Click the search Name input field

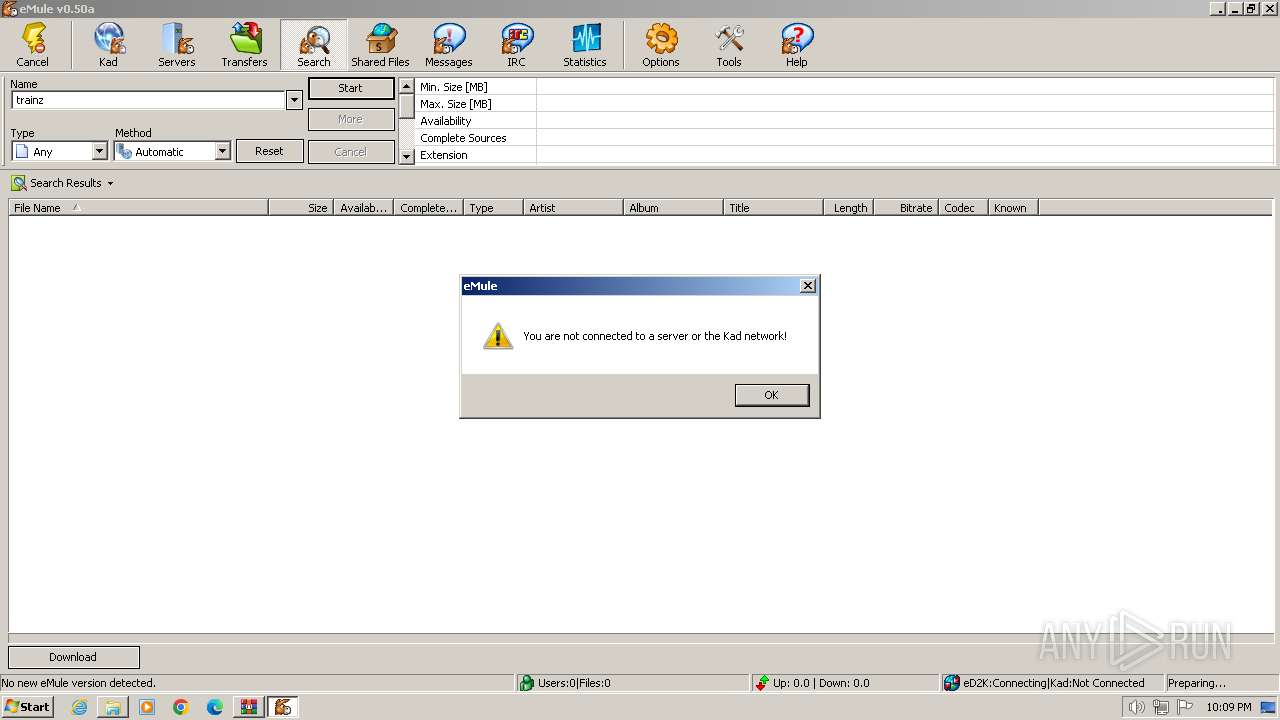point(148,100)
